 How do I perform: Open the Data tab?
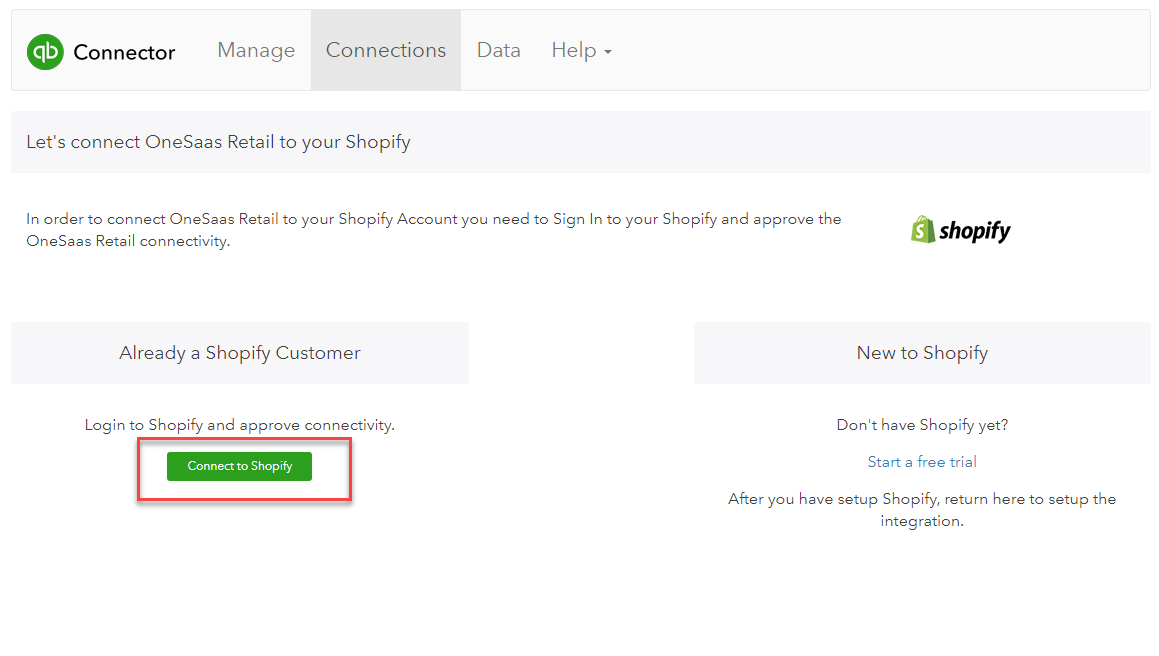tap(499, 50)
